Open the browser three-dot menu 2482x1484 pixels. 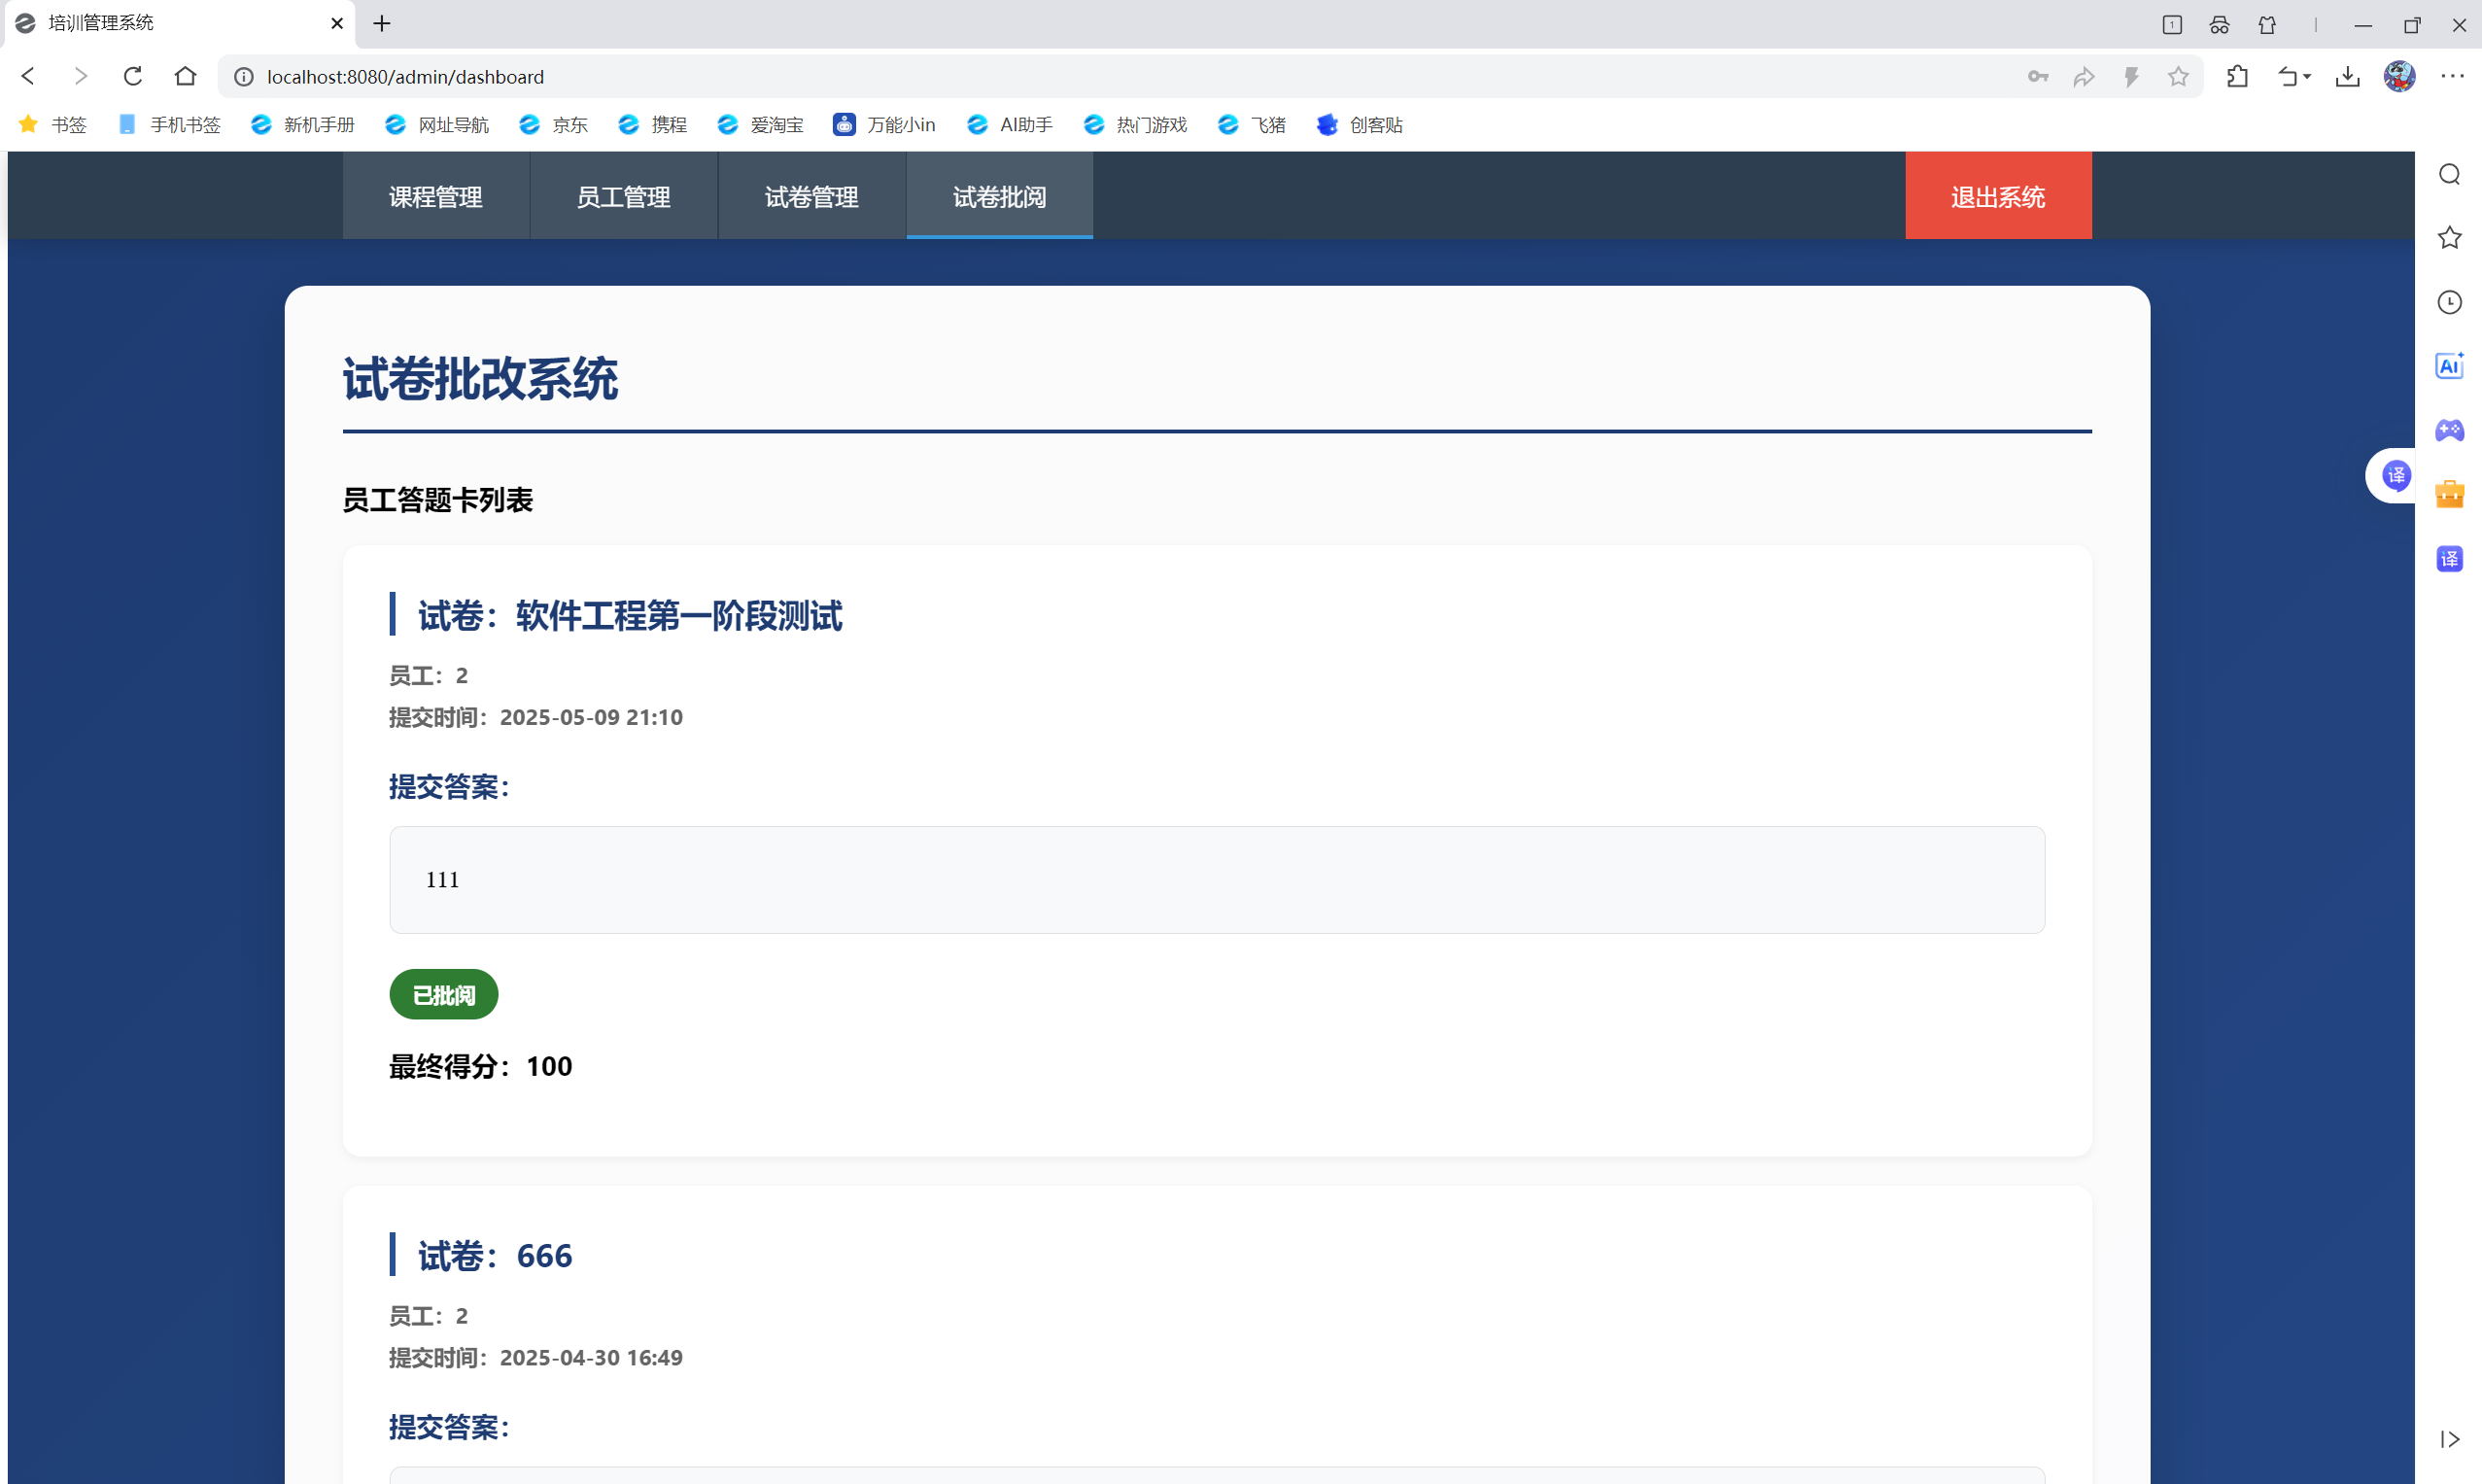2452,77
